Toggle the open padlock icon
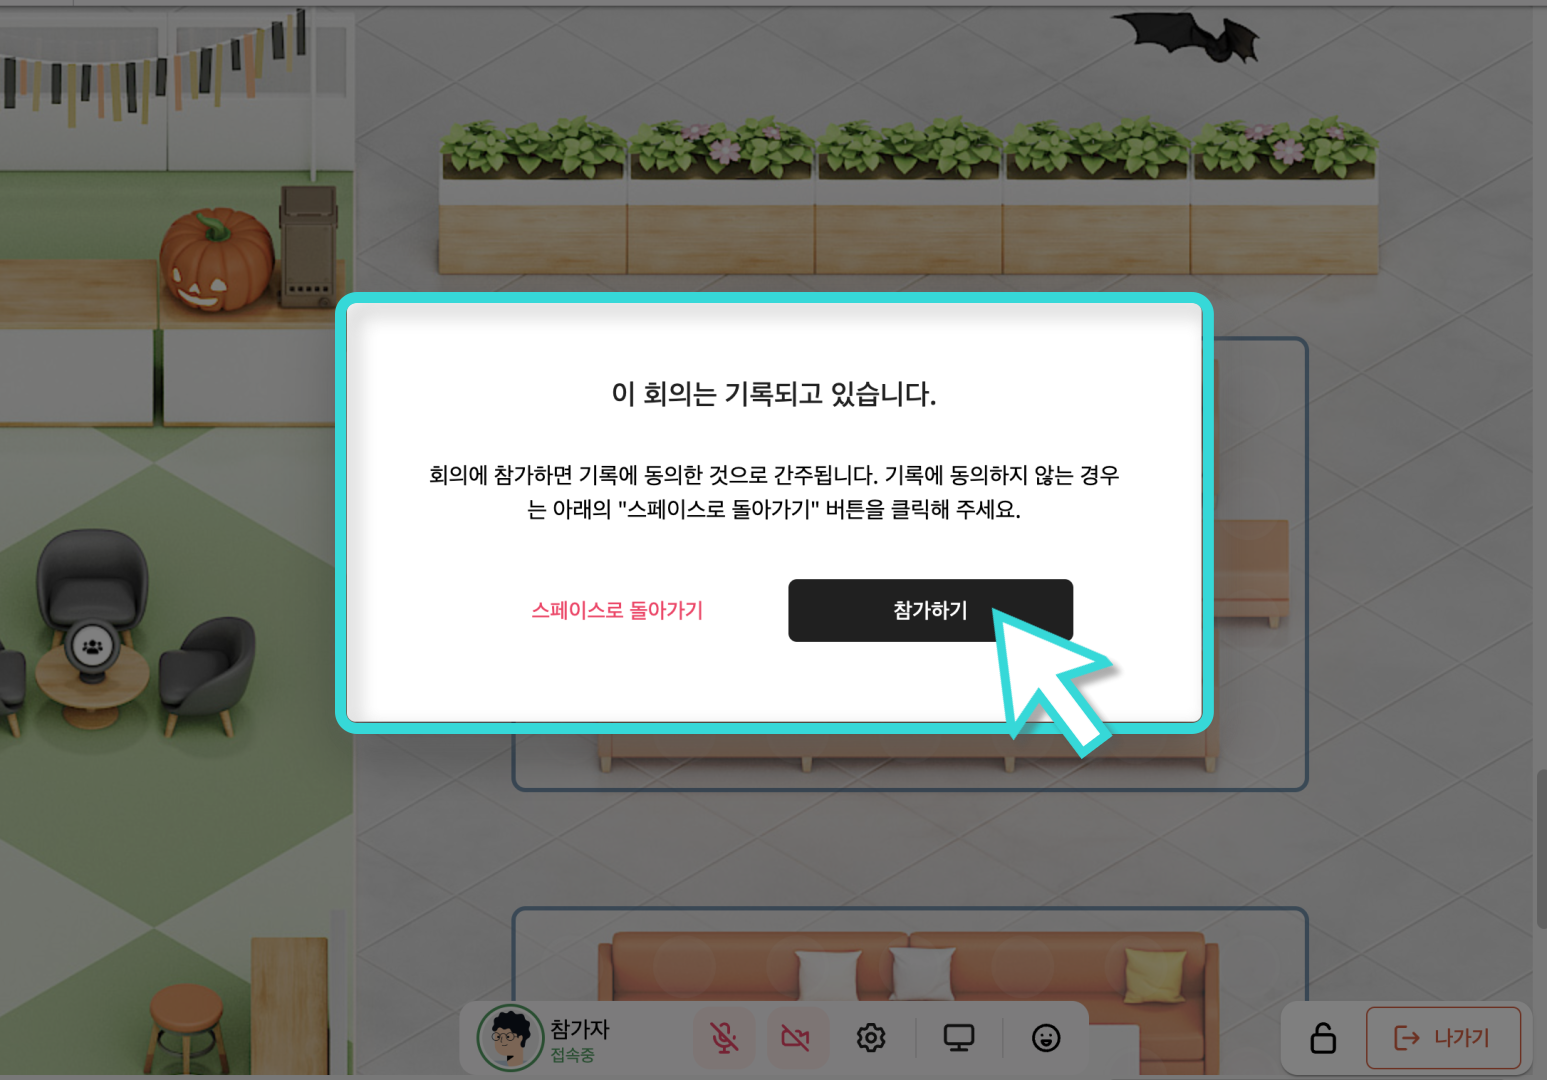 pos(1323,1038)
